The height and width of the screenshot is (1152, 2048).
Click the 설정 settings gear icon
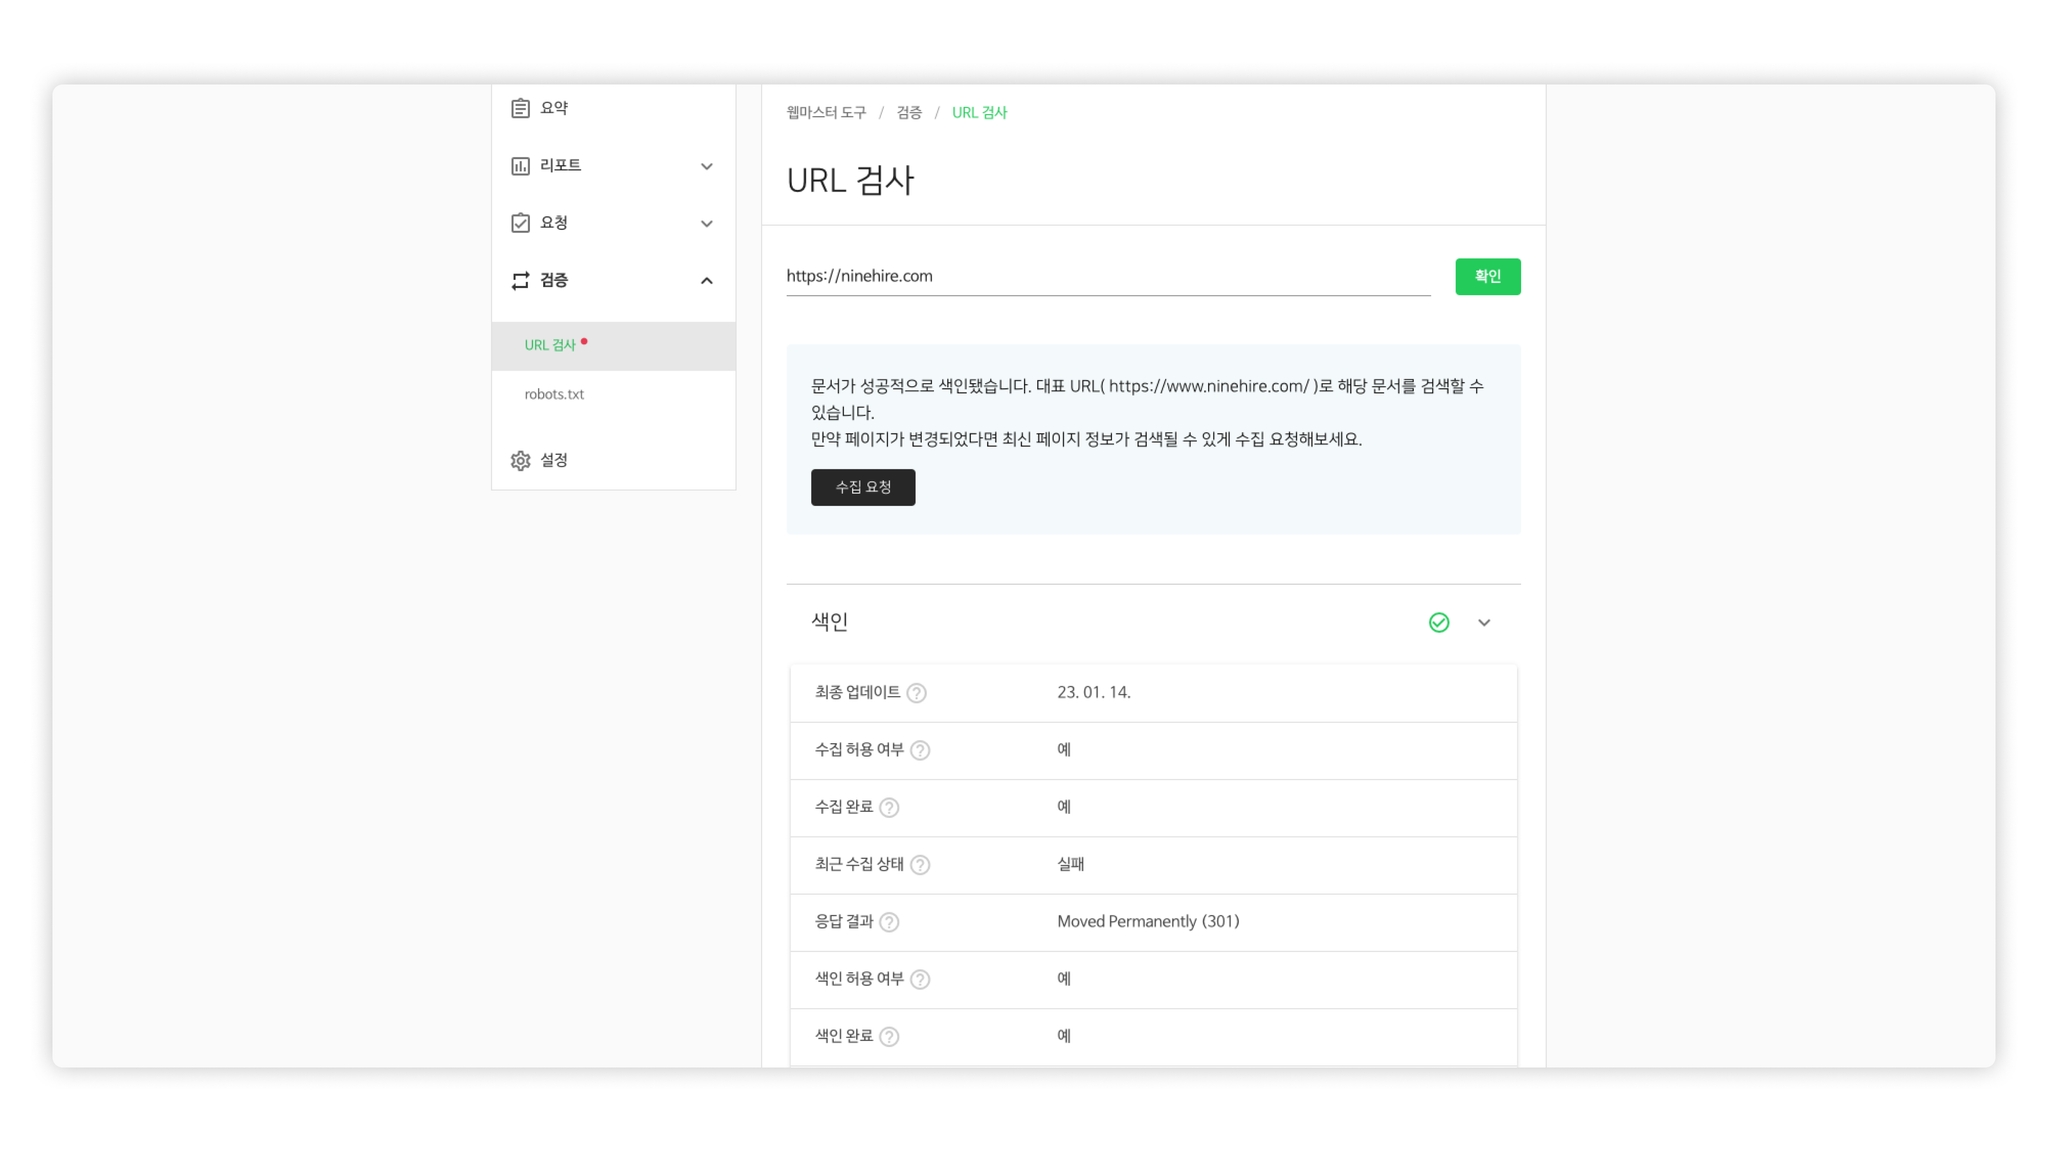(520, 461)
